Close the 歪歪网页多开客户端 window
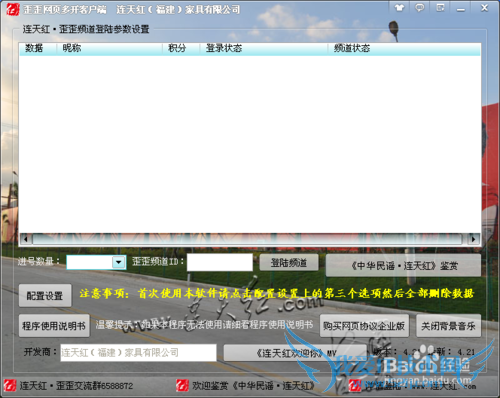The height and width of the screenshot is (398, 500). point(484,8)
